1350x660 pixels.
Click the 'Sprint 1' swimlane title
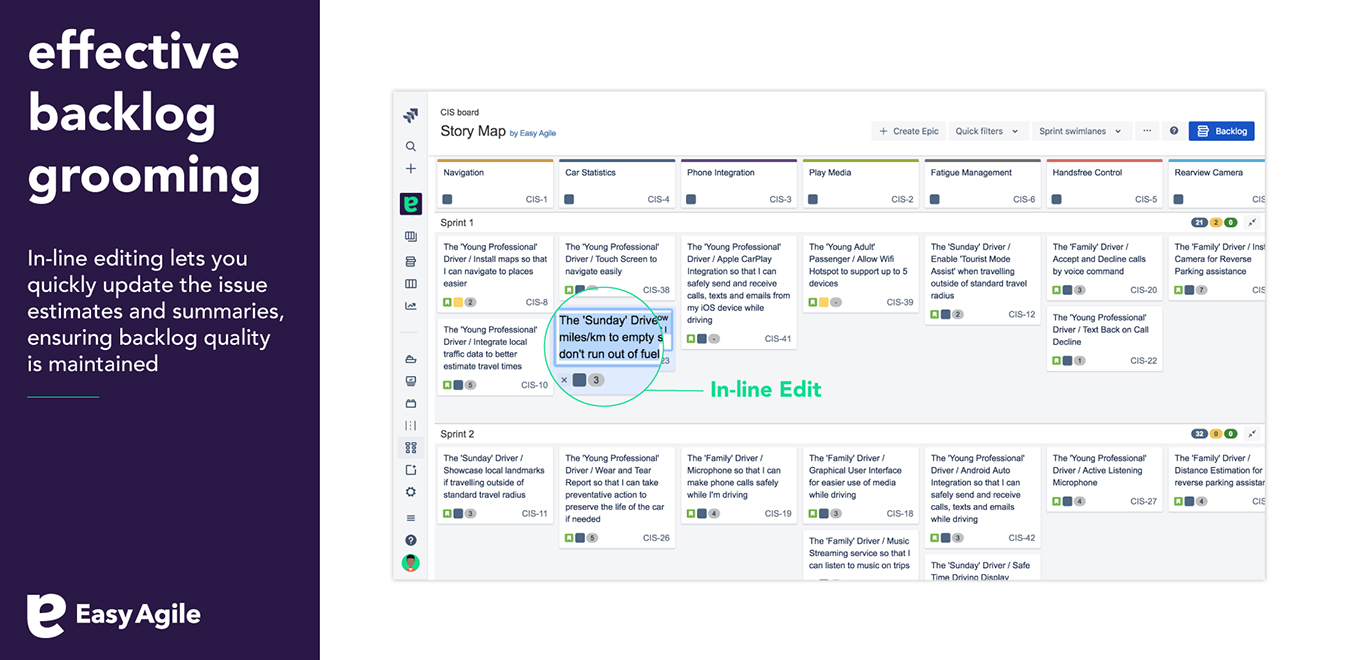[457, 223]
